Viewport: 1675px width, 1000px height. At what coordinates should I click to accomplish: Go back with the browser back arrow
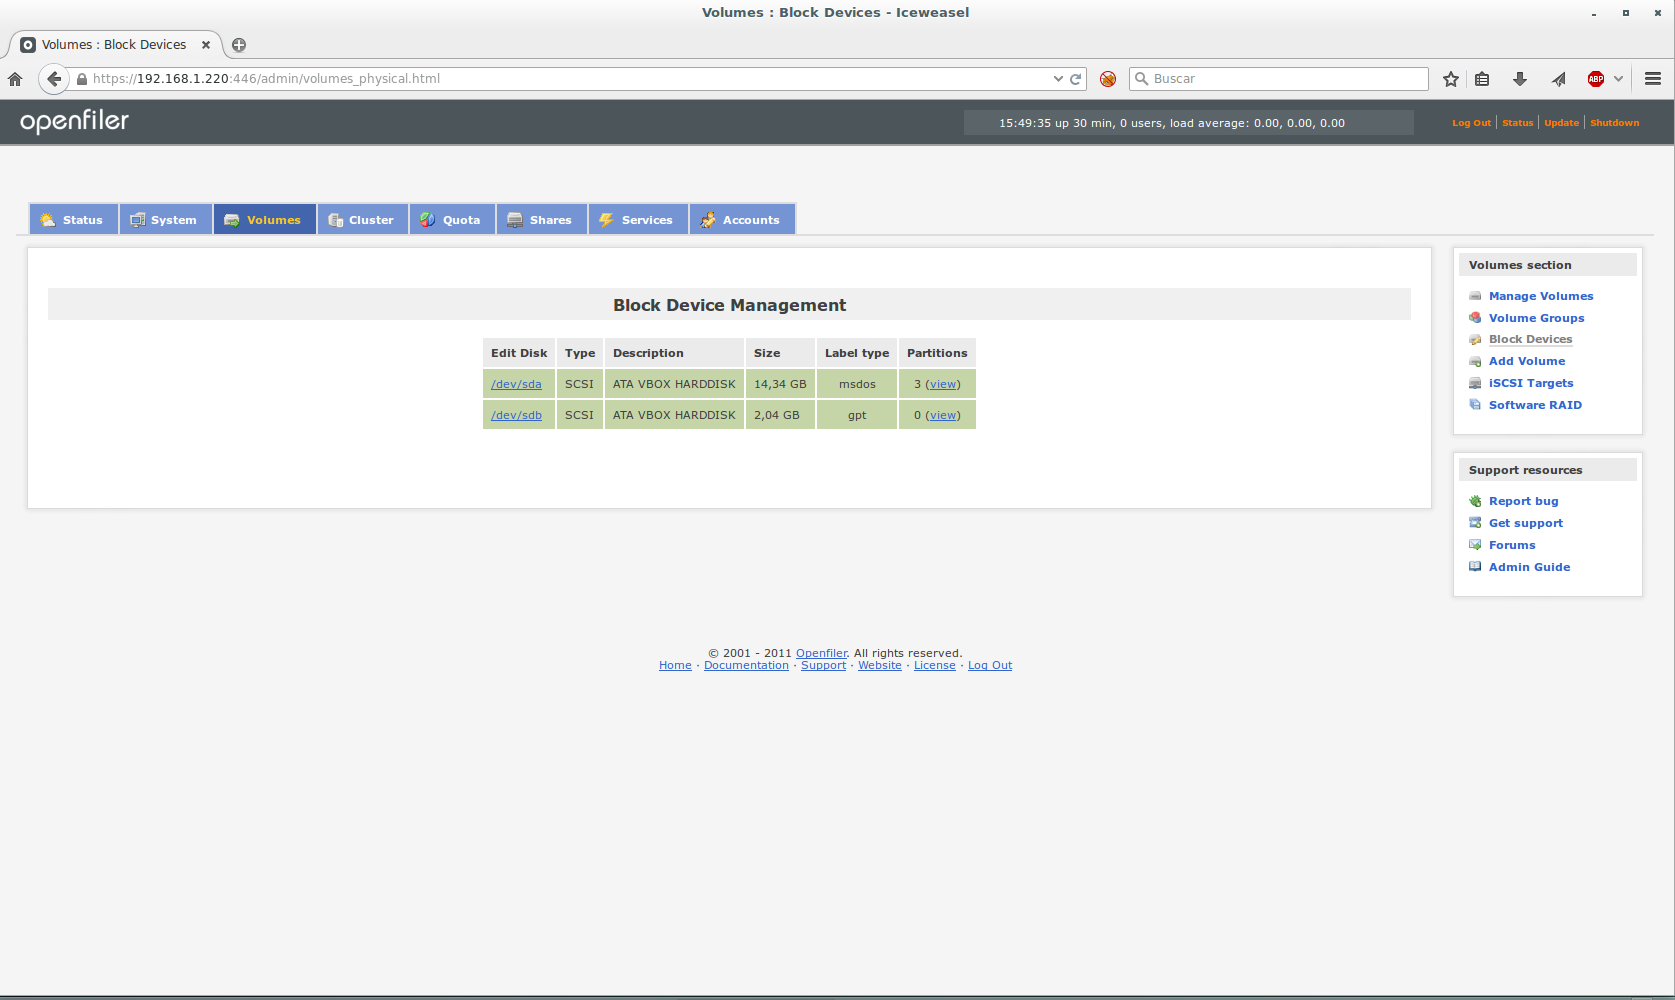(54, 79)
